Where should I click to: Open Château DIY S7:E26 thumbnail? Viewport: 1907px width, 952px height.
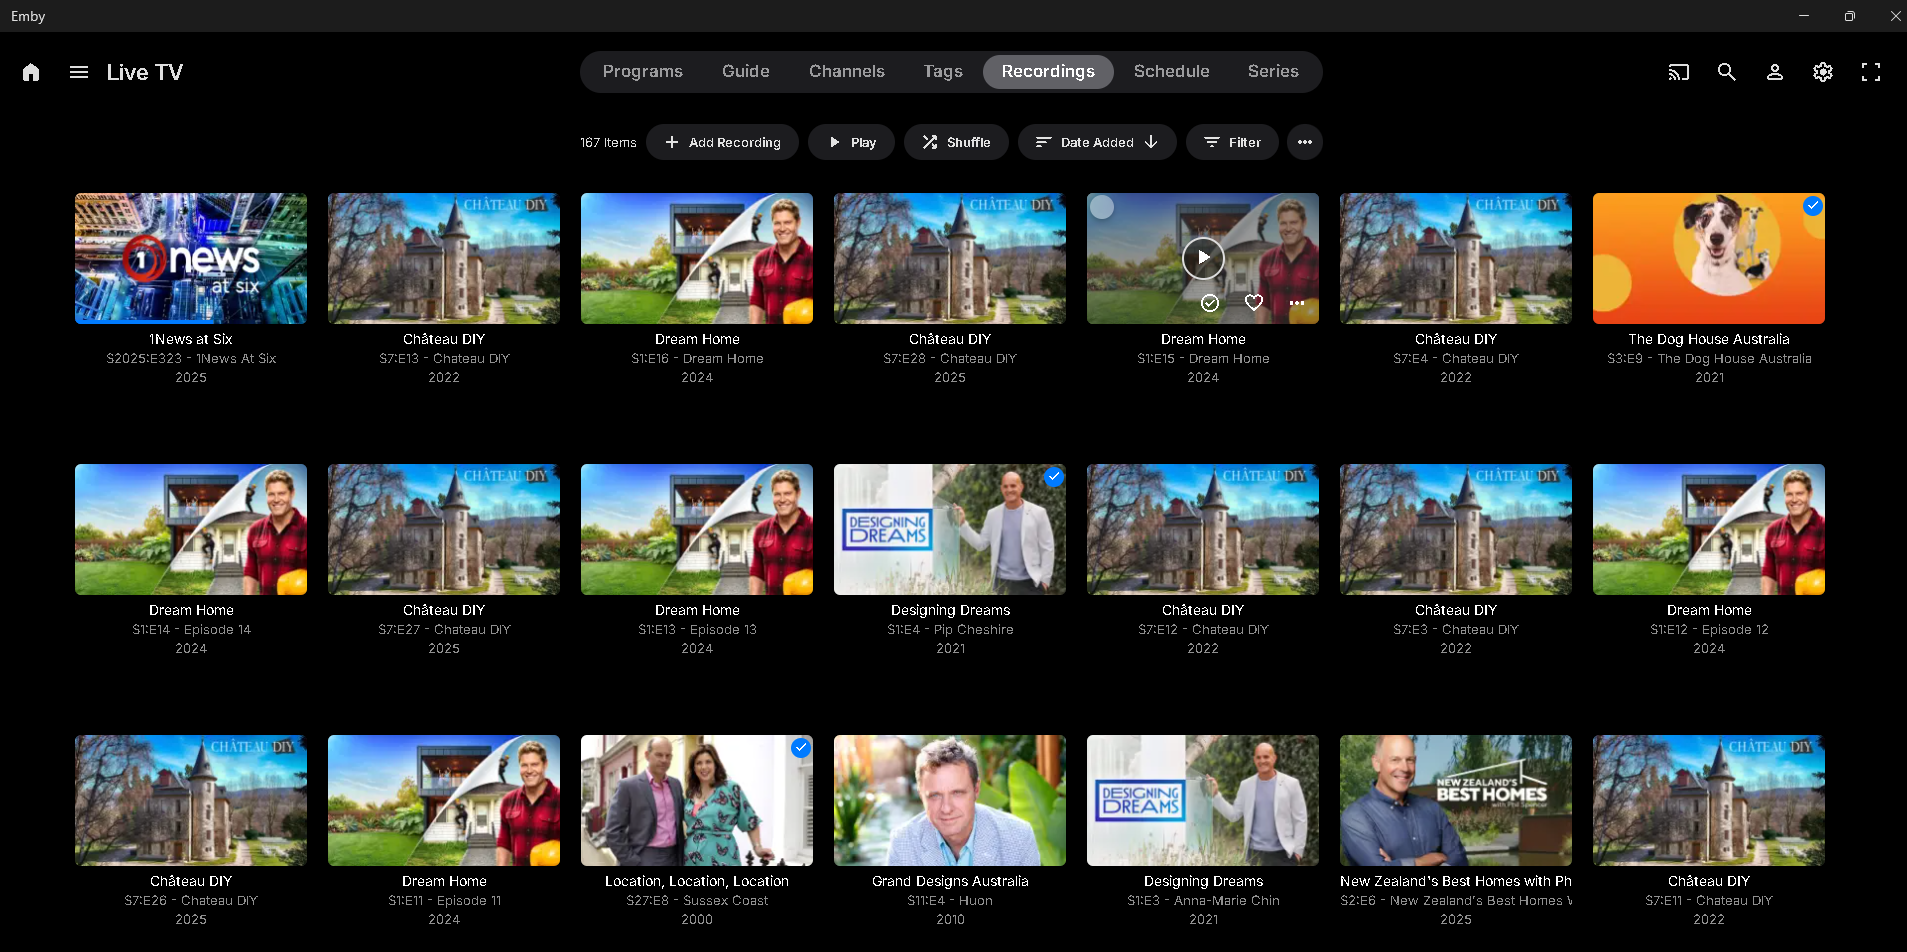[191, 800]
